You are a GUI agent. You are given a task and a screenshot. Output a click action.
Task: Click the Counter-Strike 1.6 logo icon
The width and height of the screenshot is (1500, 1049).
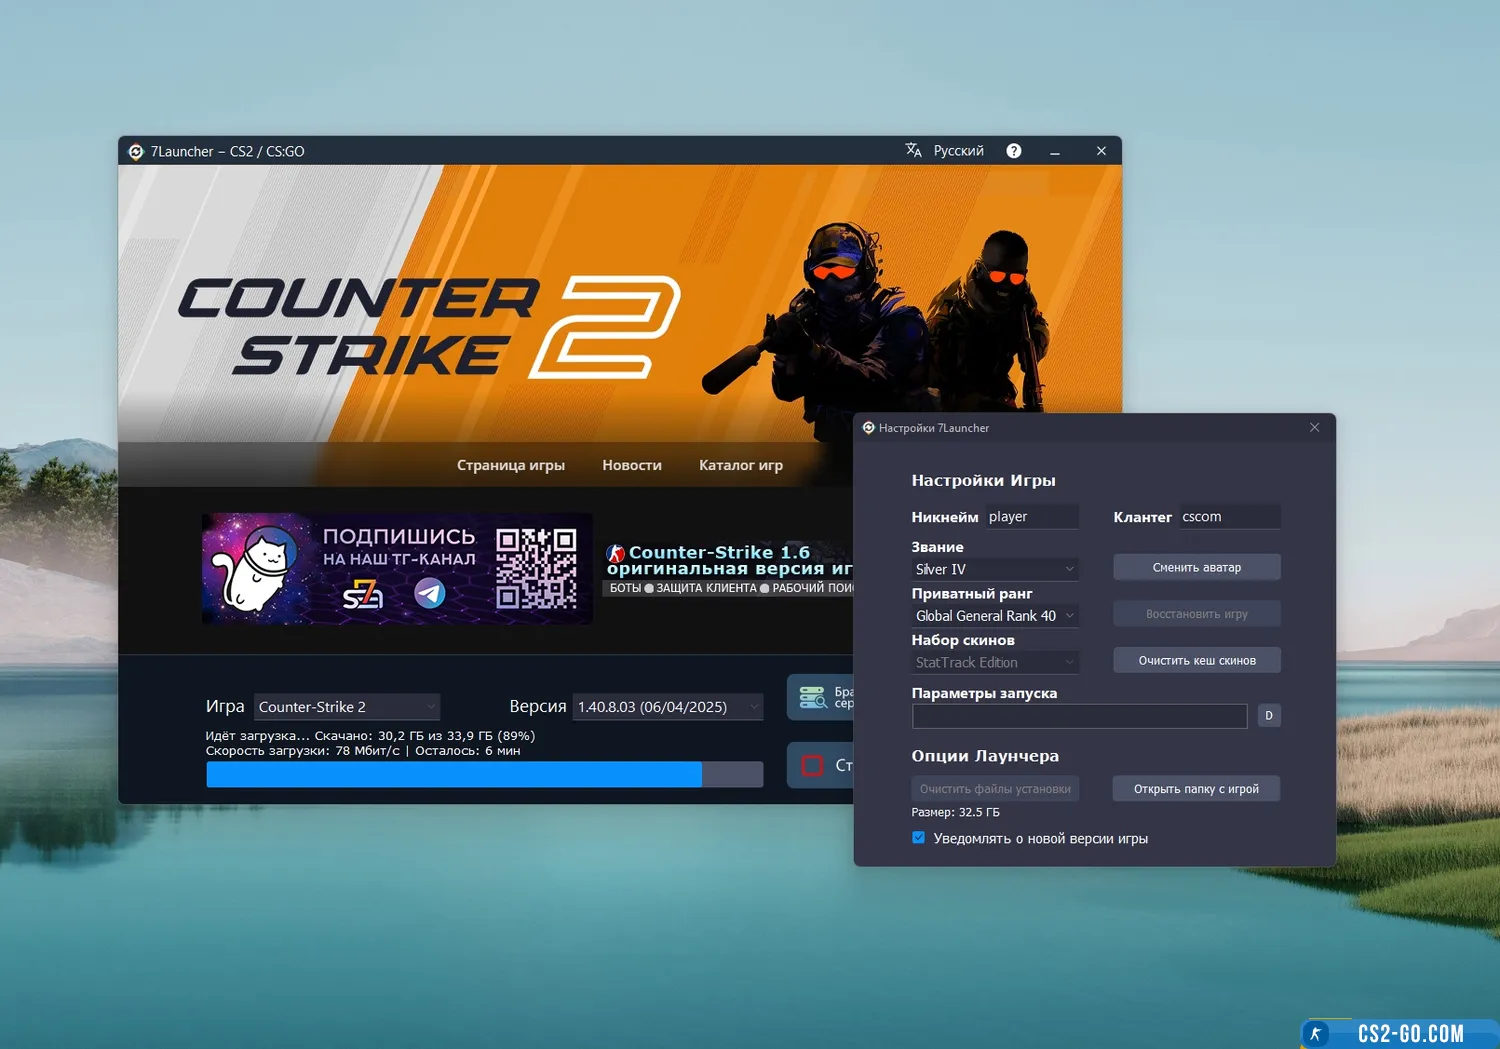pos(616,553)
